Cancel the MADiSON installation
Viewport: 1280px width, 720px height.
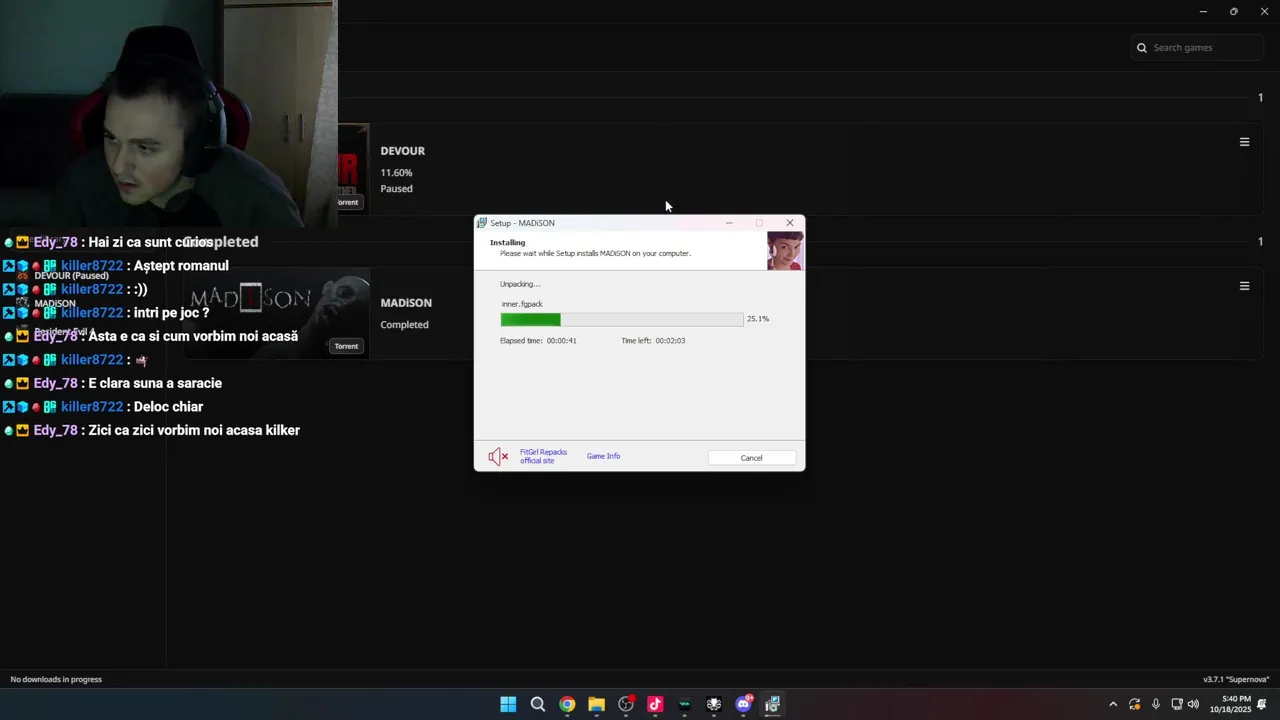pos(751,458)
